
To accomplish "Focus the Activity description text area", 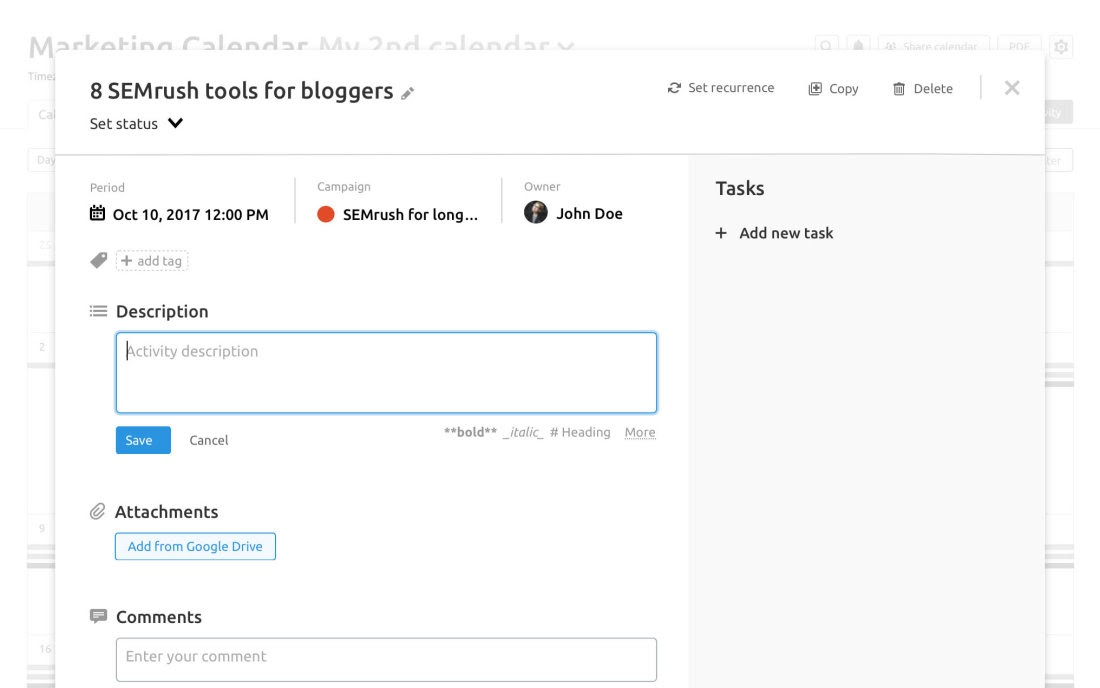I will point(387,372).
